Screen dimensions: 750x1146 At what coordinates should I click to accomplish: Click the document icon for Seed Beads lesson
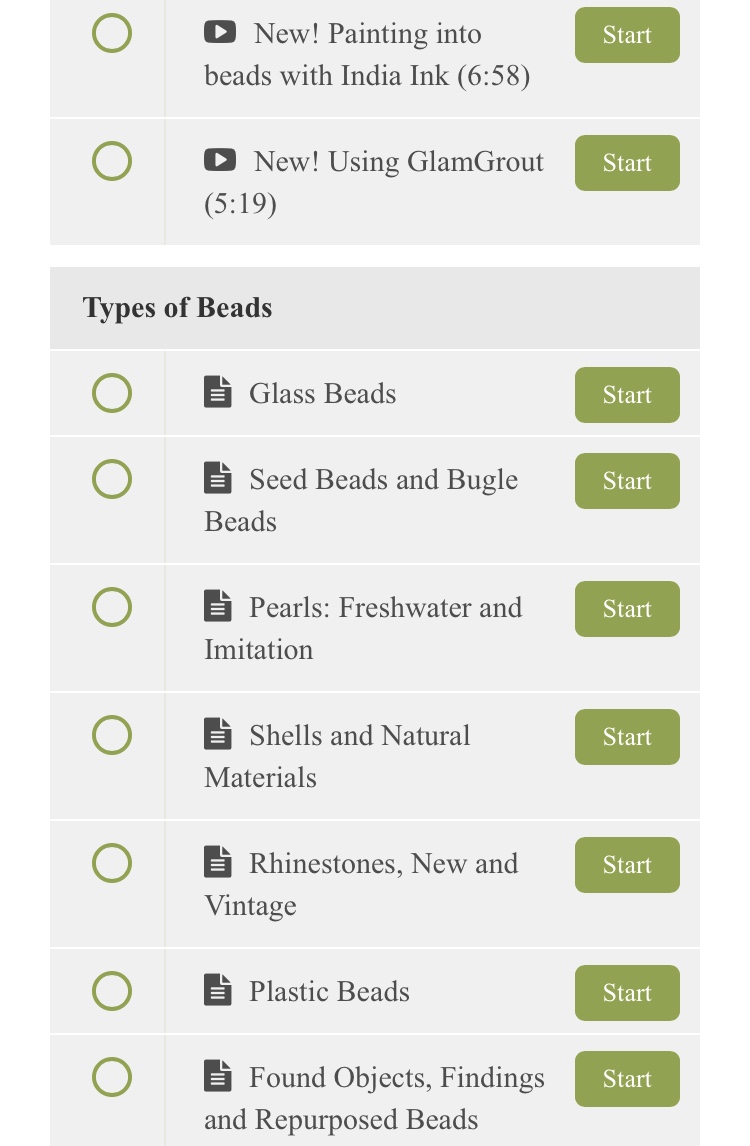218,478
